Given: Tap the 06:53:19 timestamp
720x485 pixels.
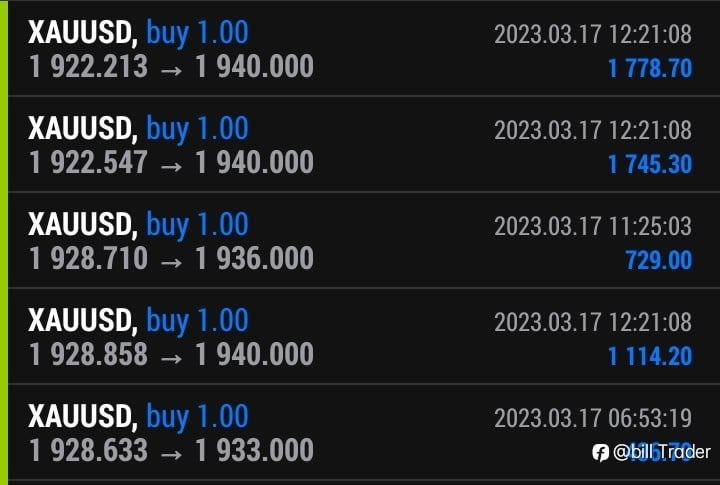Looking at the screenshot, I should pos(650,418).
